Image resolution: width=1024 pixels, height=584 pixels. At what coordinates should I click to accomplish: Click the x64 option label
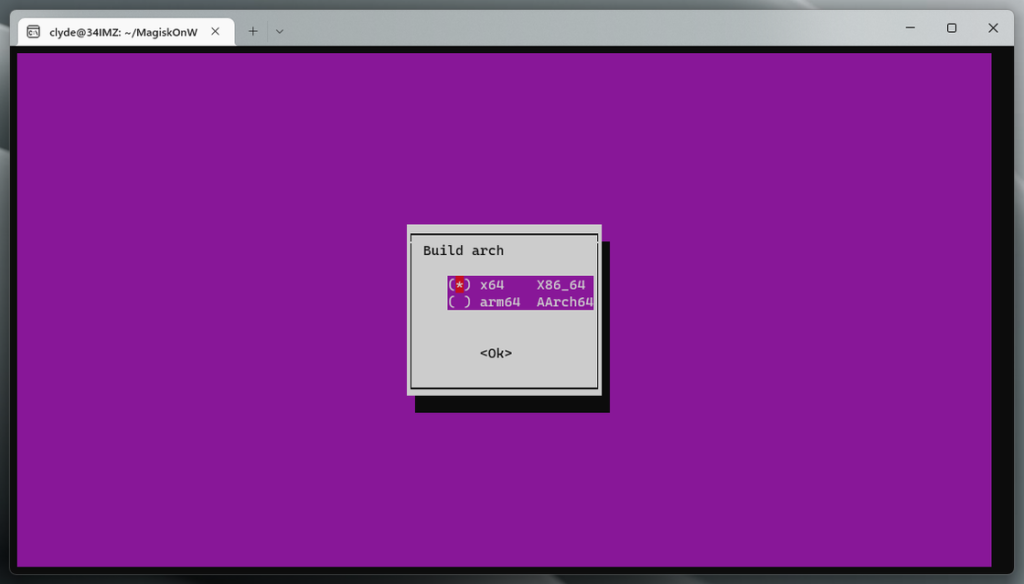492,285
